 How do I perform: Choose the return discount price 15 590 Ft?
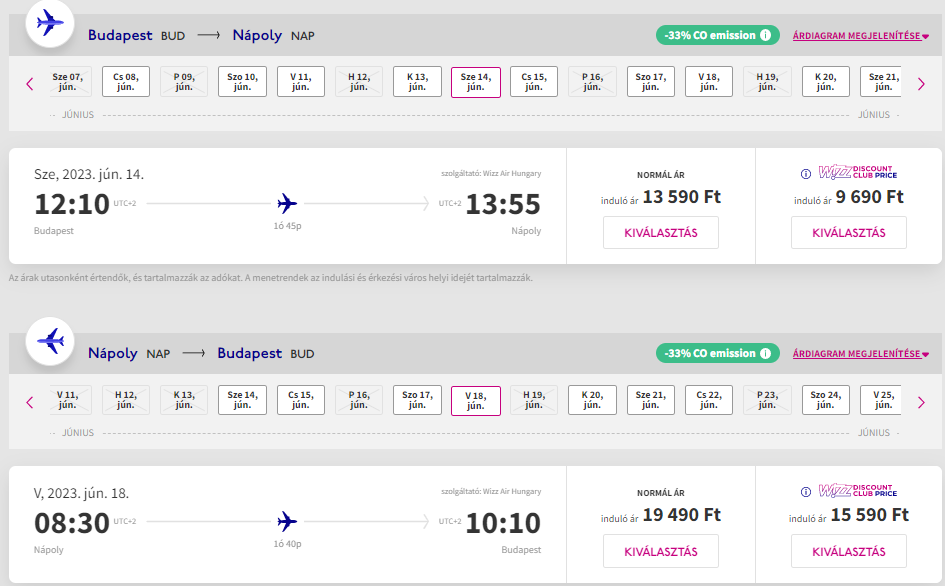[x=848, y=551]
